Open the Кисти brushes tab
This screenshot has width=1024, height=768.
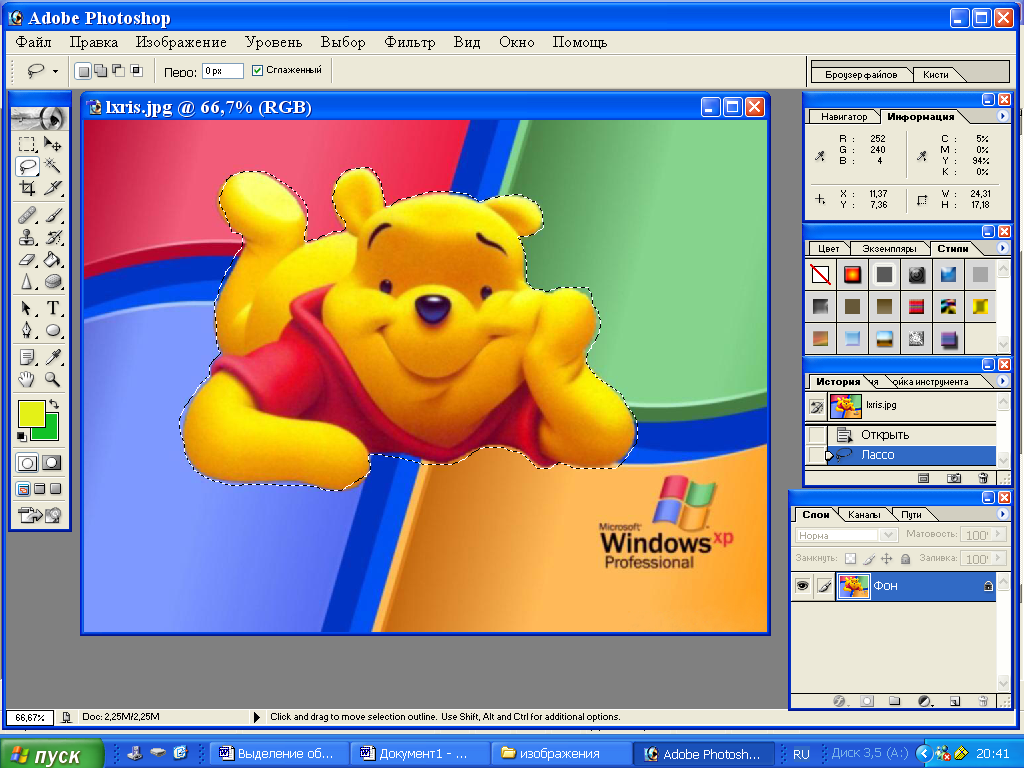935,74
